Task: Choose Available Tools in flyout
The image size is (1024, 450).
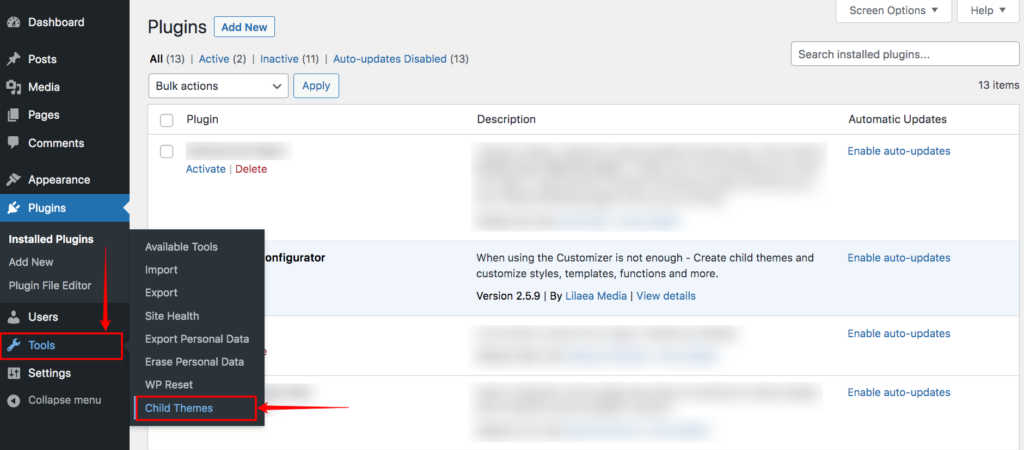Action: click(x=182, y=247)
